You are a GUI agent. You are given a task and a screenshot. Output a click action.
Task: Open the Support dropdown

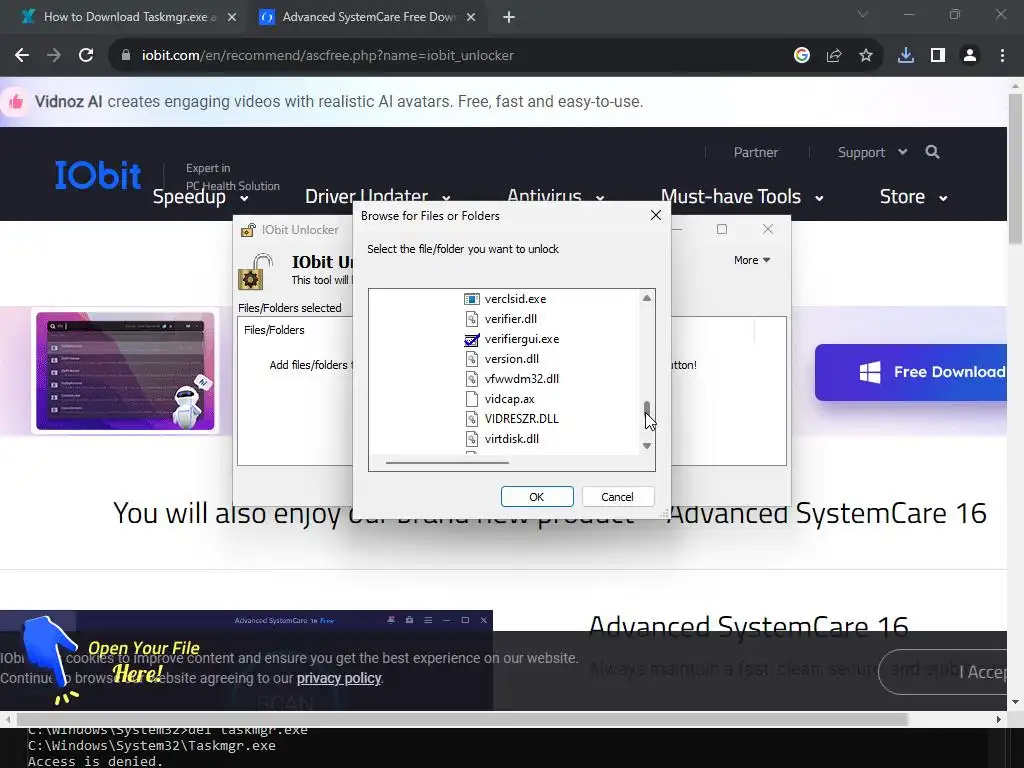coord(872,152)
